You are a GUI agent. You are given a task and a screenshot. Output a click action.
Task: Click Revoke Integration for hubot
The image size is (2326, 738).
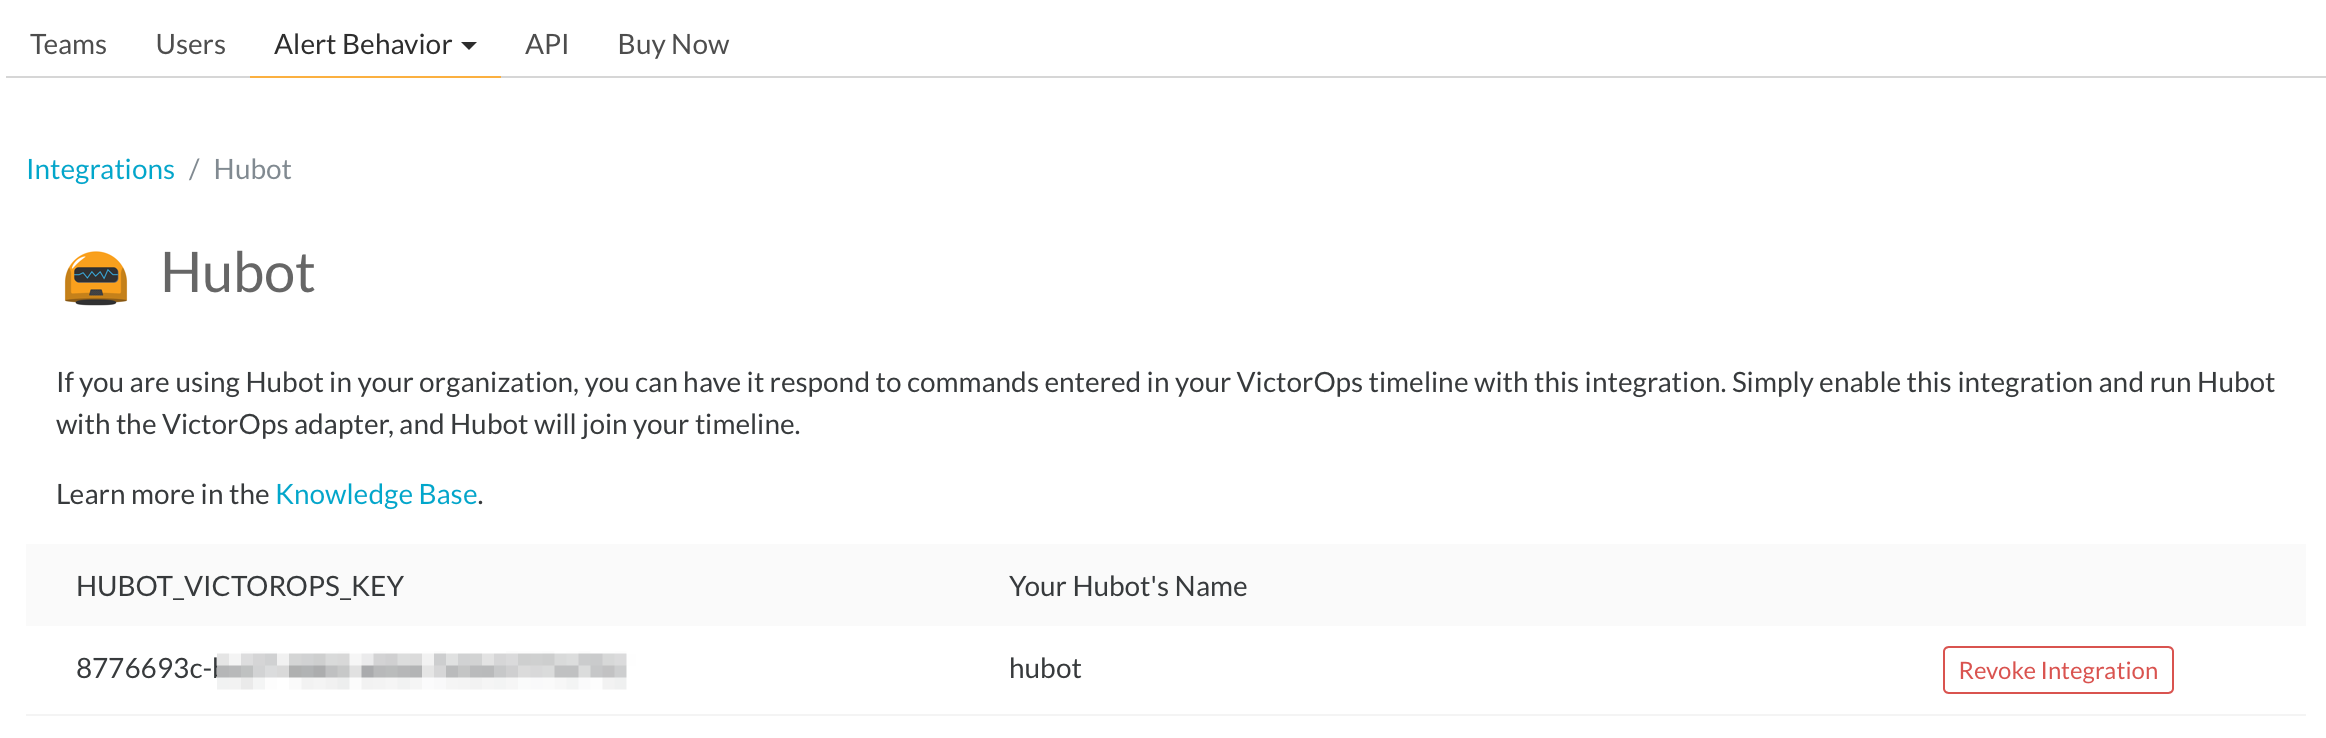point(2057,670)
